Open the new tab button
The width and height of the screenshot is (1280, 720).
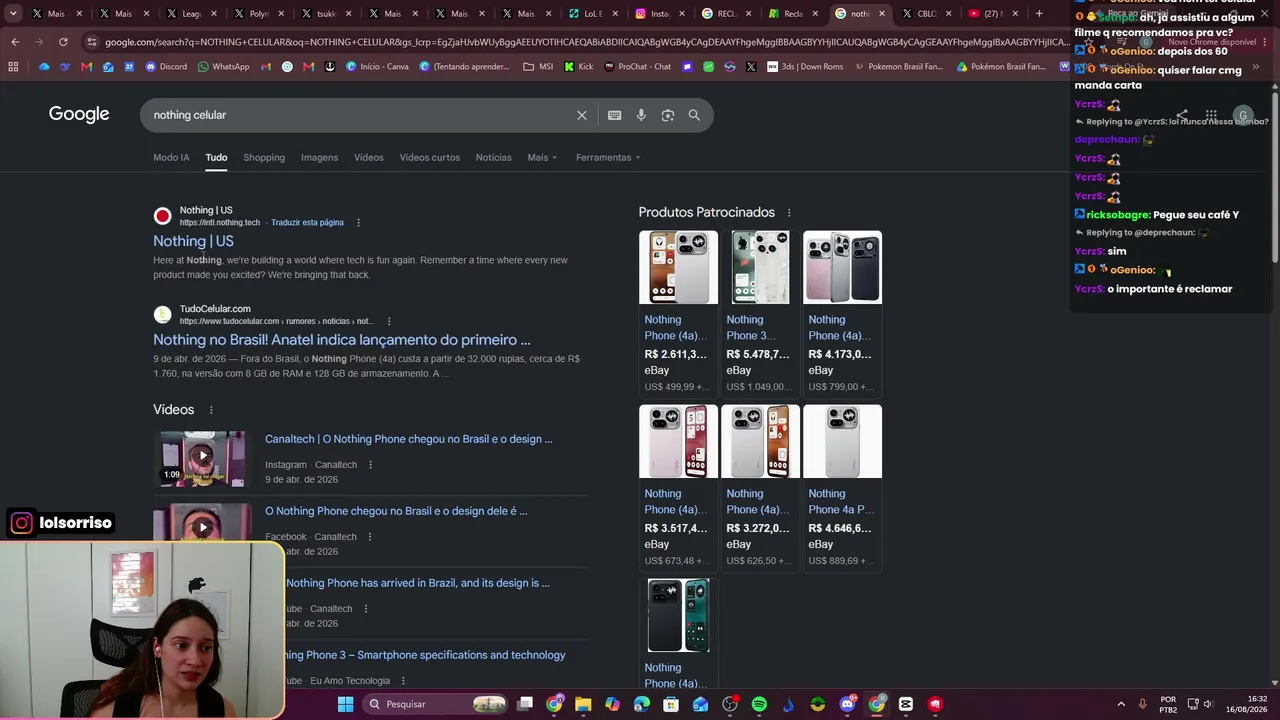click(x=1039, y=14)
